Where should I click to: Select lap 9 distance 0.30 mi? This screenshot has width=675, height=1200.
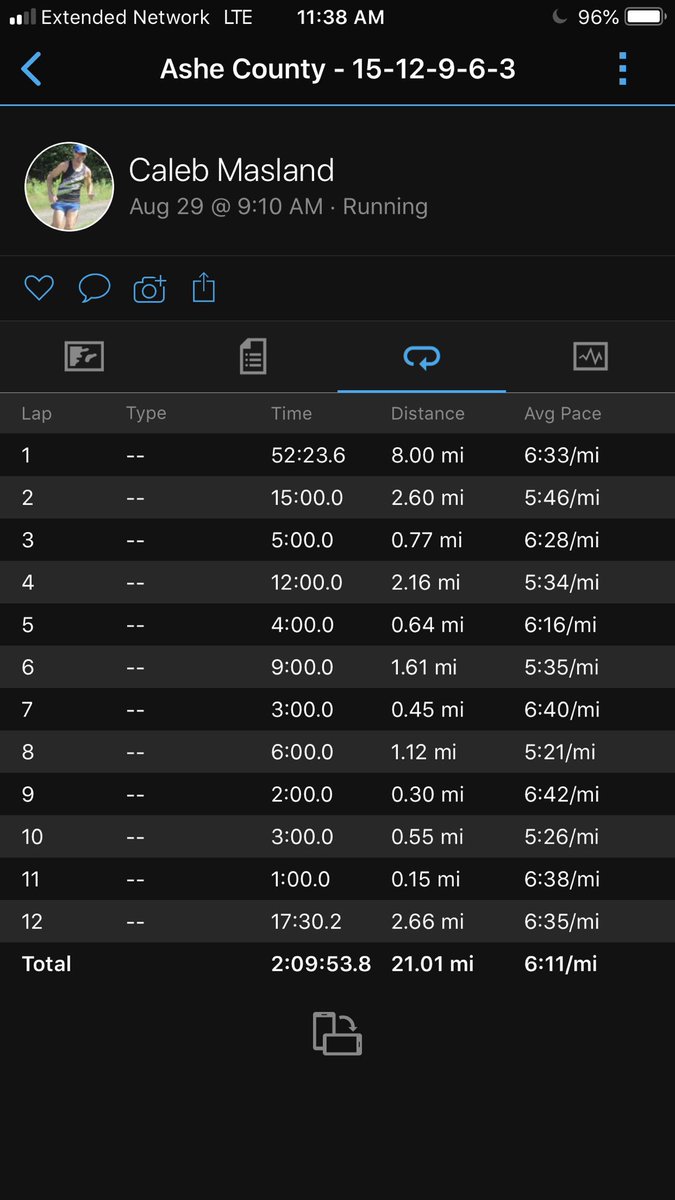427,795
